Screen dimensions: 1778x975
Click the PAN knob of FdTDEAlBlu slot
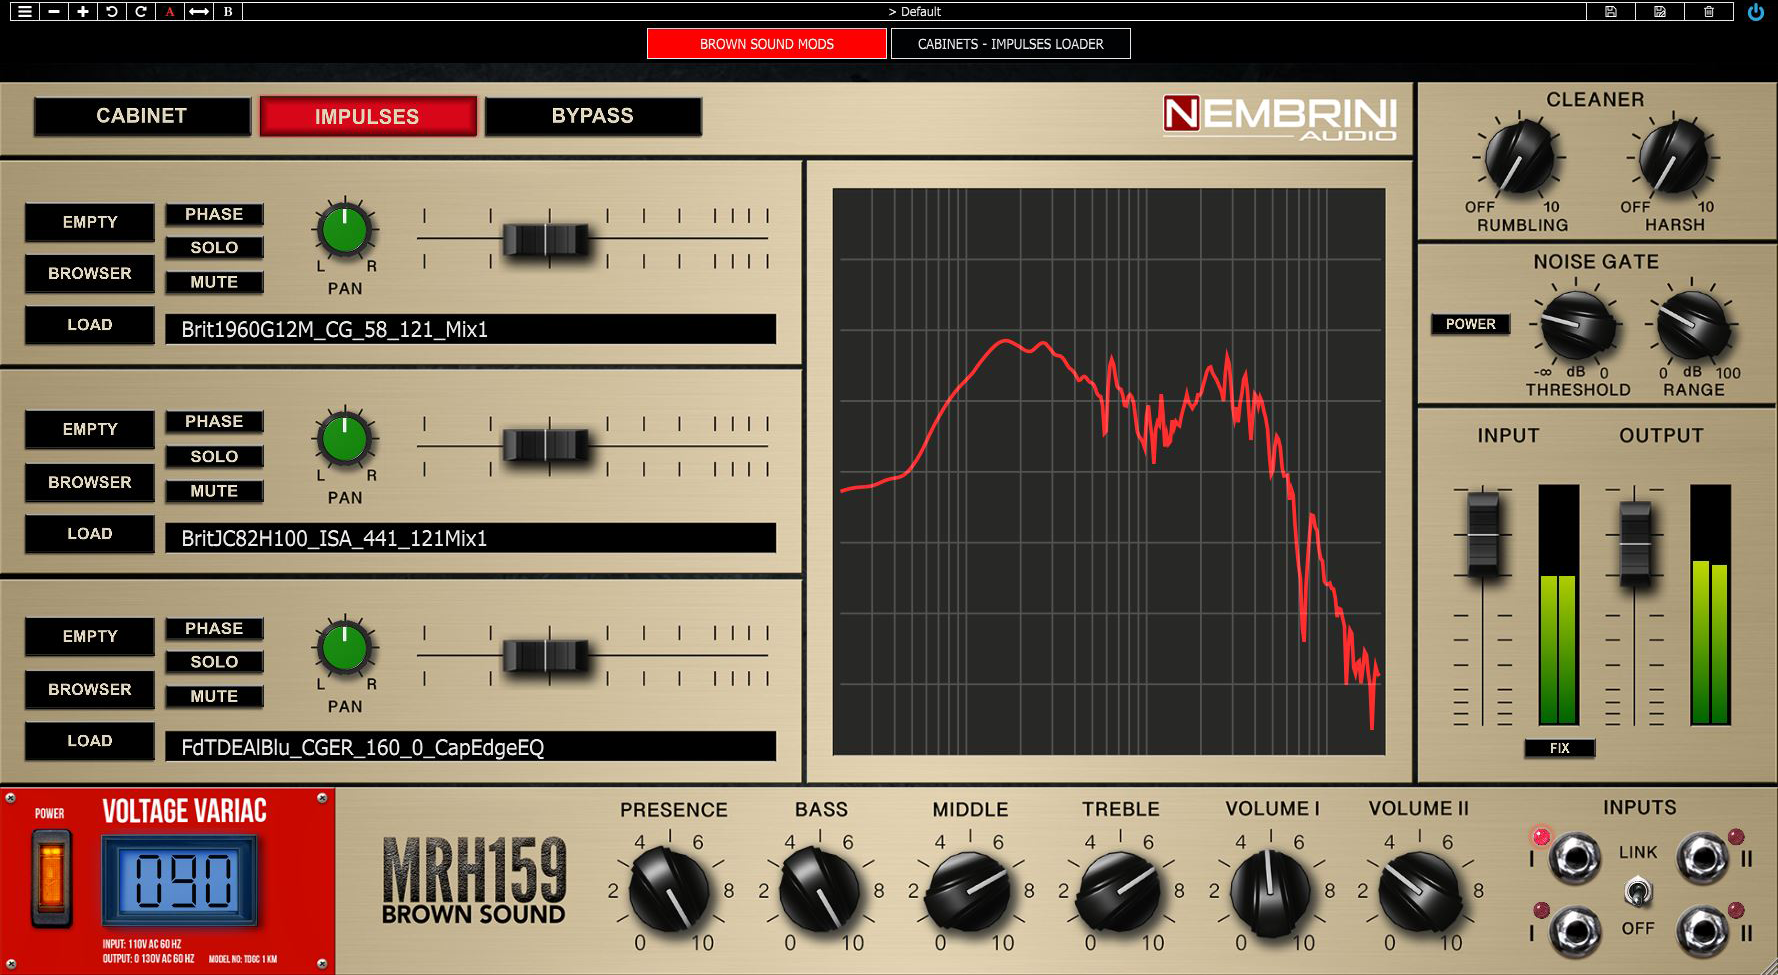(x=345, y=647)
